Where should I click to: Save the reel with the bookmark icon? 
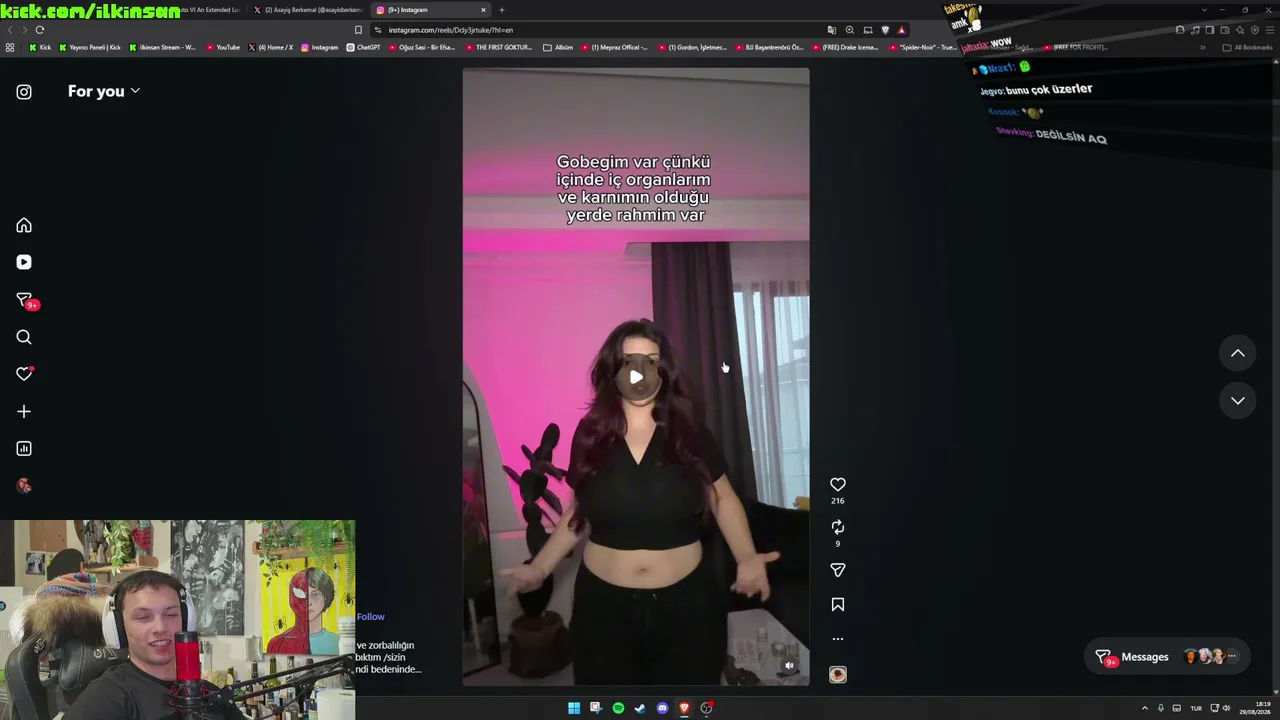[x=838, y=605]
